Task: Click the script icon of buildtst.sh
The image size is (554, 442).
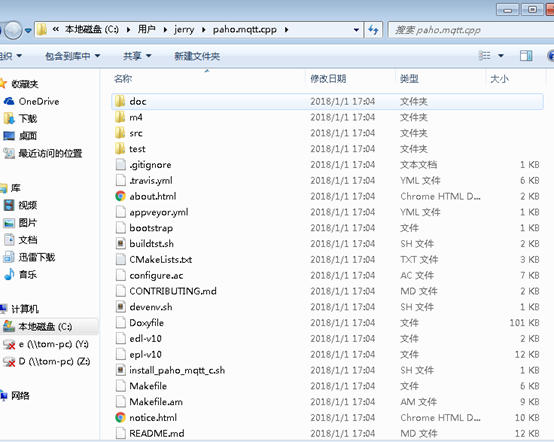Action: click(x=120, y=243)
